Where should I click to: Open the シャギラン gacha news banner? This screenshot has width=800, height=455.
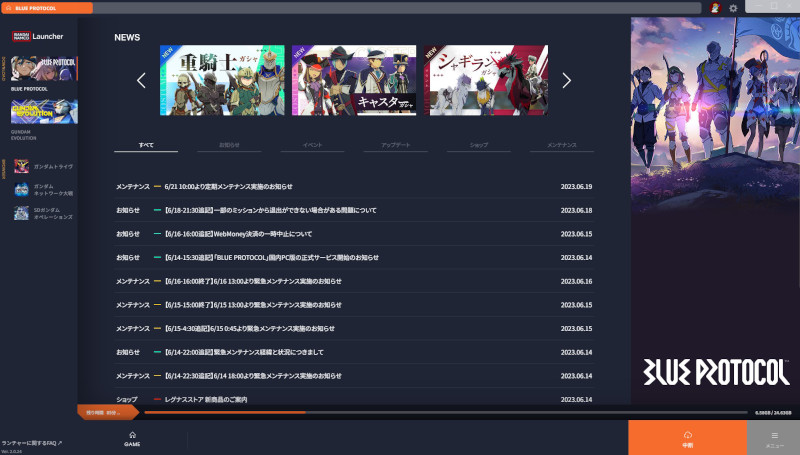pyautogui.click(x=486, y=80)
